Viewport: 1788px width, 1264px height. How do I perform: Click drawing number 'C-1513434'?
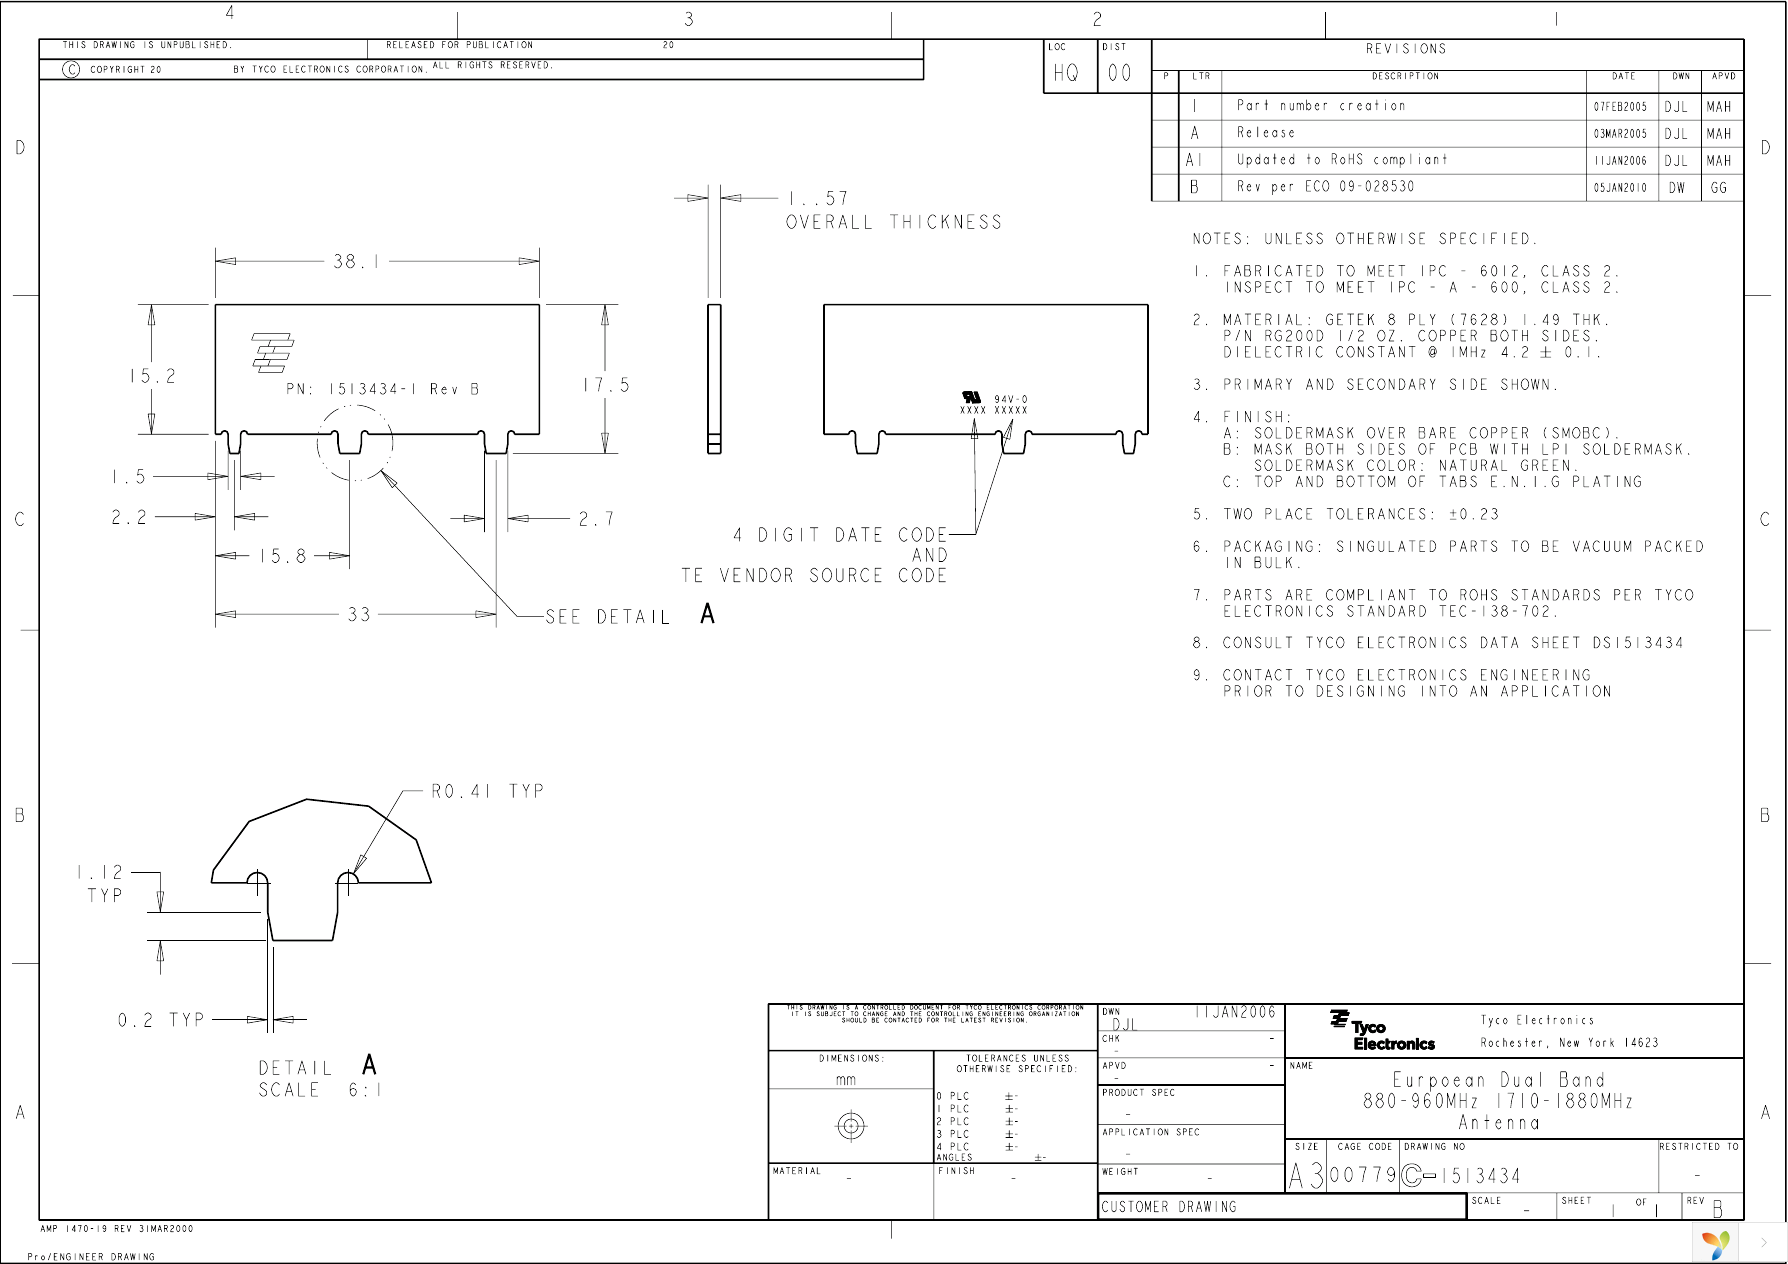pos(1461,1176)
